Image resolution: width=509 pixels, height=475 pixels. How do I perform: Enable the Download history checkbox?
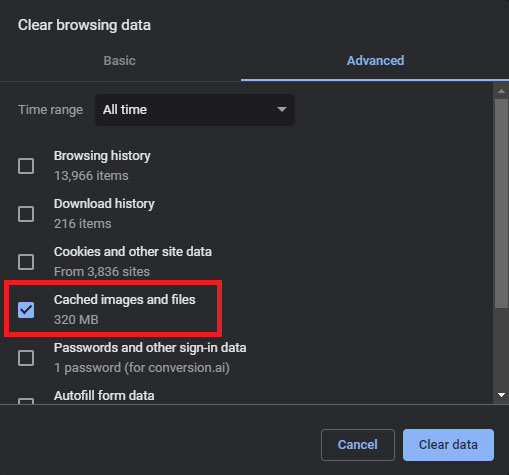[x=26, y=214]
